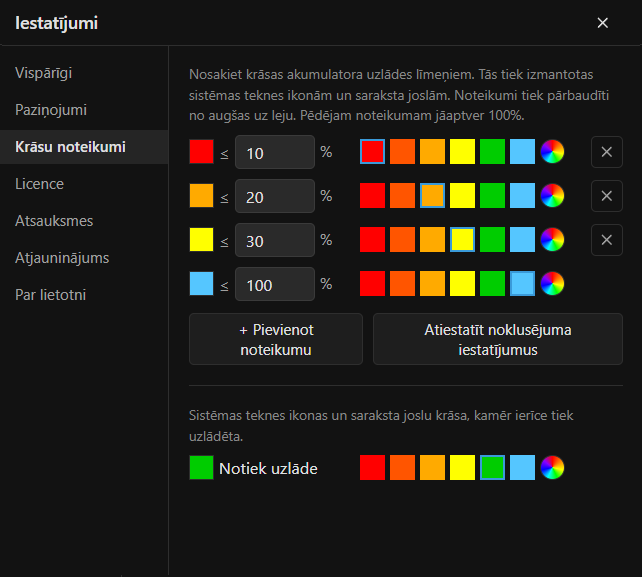Open the Vispārīgi settings section
642x577 pixels.
coord(84,73)
